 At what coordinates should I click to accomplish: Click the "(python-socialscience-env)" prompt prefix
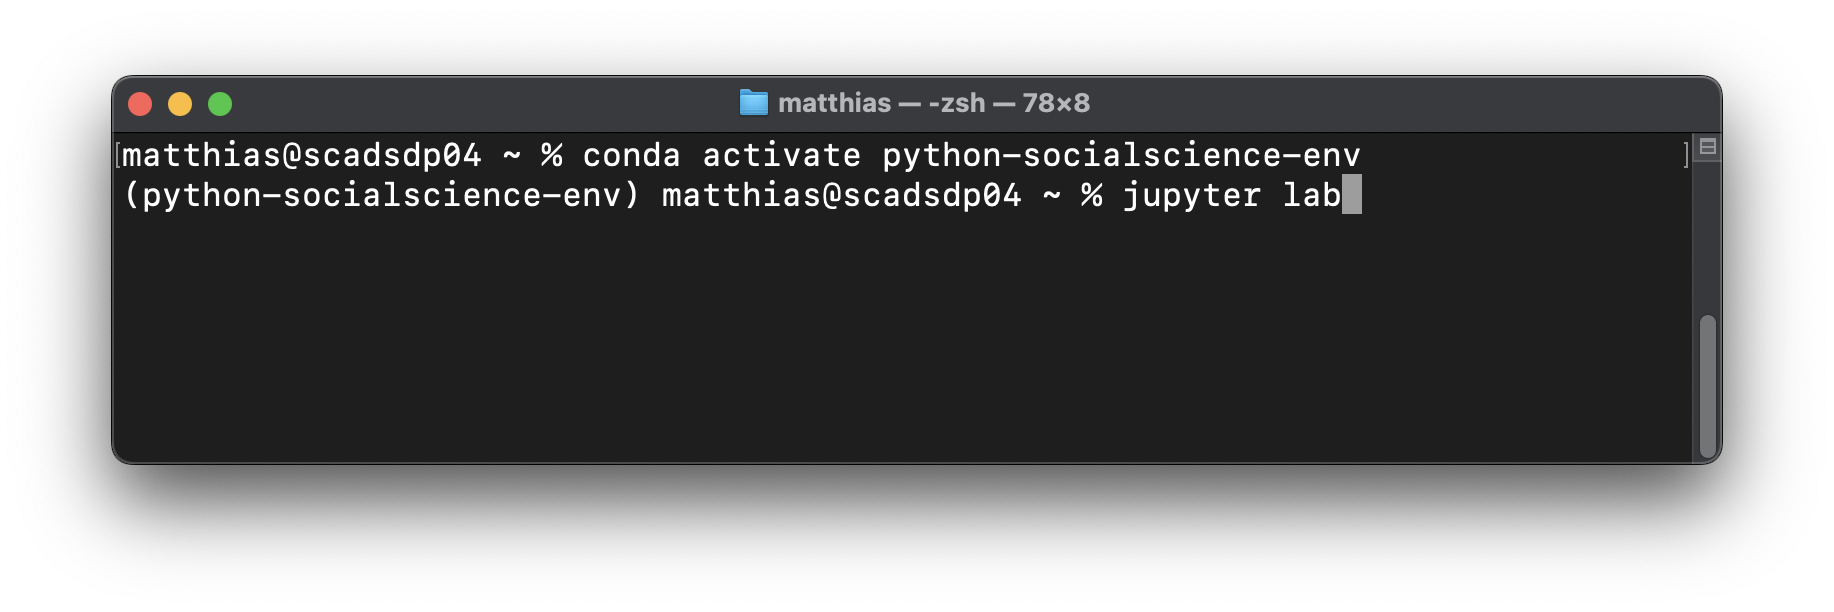(x=381, y=195)
